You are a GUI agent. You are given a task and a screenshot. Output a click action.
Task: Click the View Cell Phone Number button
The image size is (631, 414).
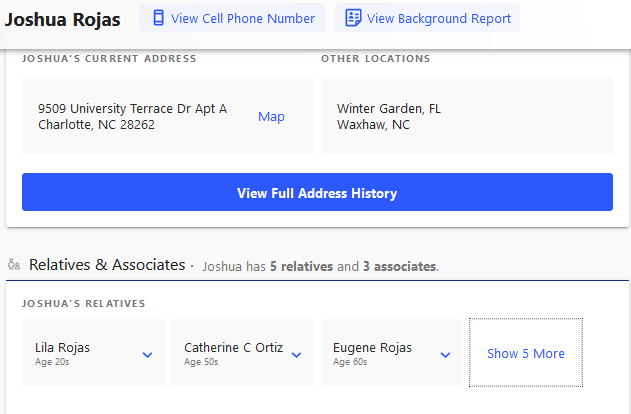232,18
